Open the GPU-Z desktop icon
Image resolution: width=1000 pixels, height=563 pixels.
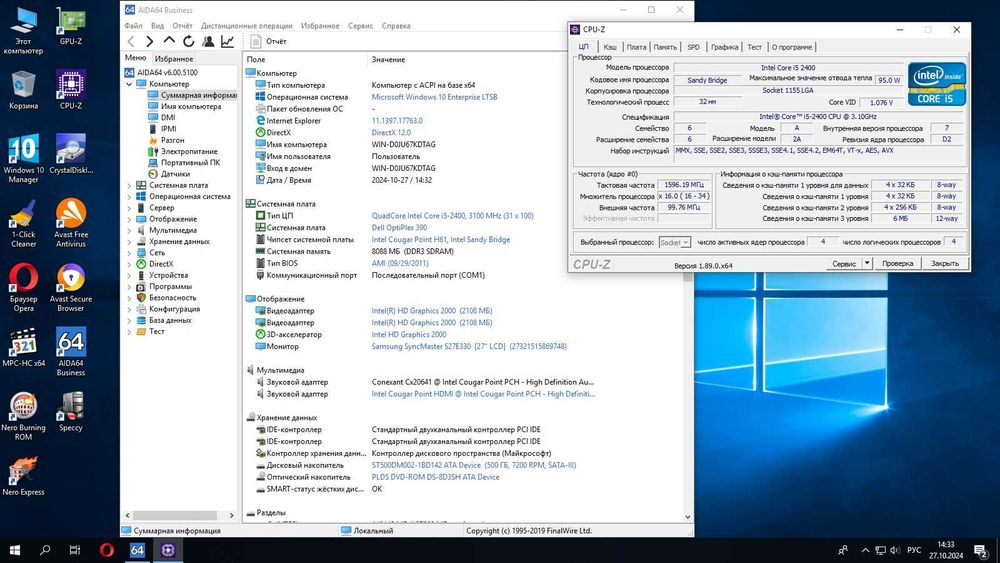[x=71, y=26]
